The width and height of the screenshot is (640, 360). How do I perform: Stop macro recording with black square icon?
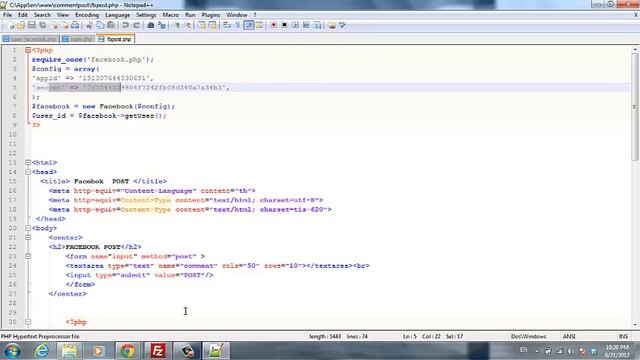click(284, 25)
